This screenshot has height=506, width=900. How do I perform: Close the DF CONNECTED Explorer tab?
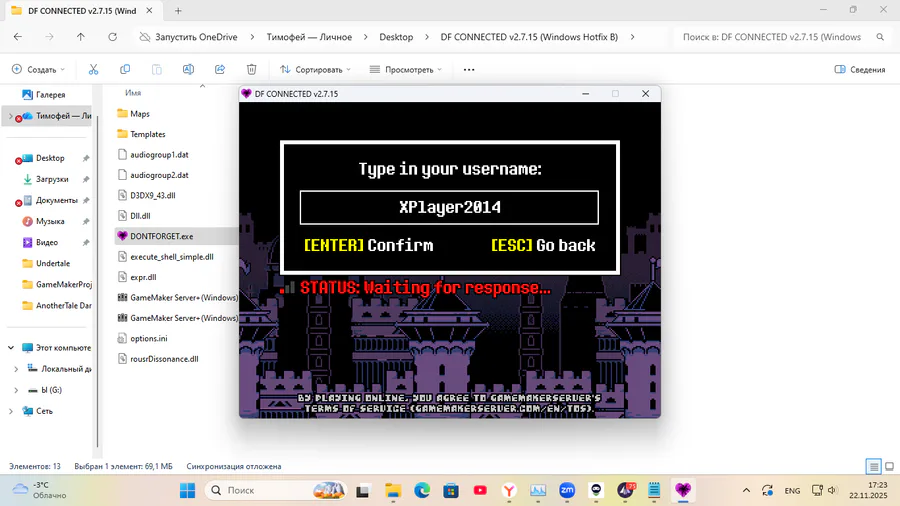[x=149, y=11]
